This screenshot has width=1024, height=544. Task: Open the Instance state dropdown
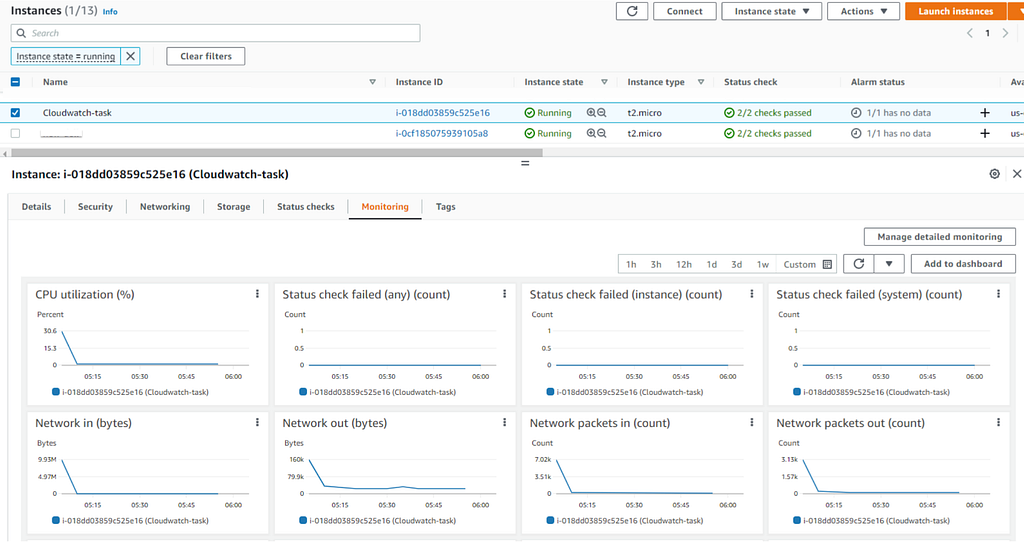click(x=771, y=11)
